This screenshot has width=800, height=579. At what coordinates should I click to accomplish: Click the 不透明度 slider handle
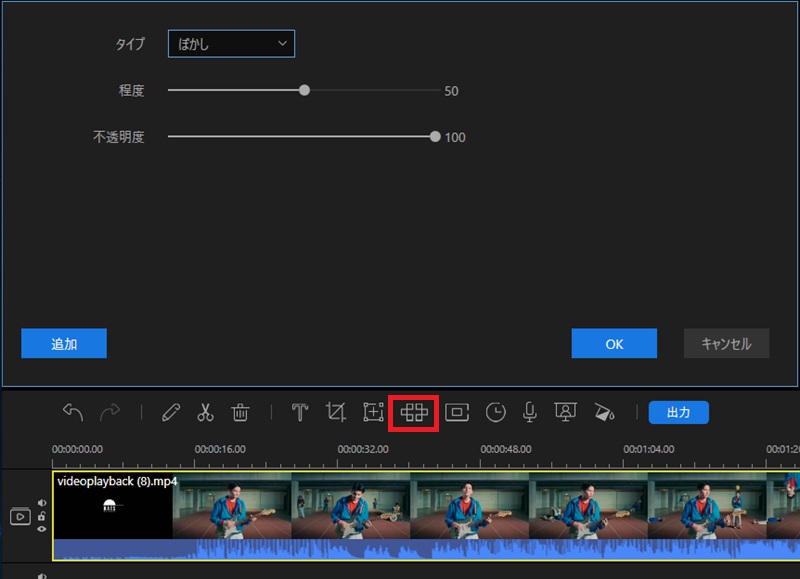pos(435,137)
